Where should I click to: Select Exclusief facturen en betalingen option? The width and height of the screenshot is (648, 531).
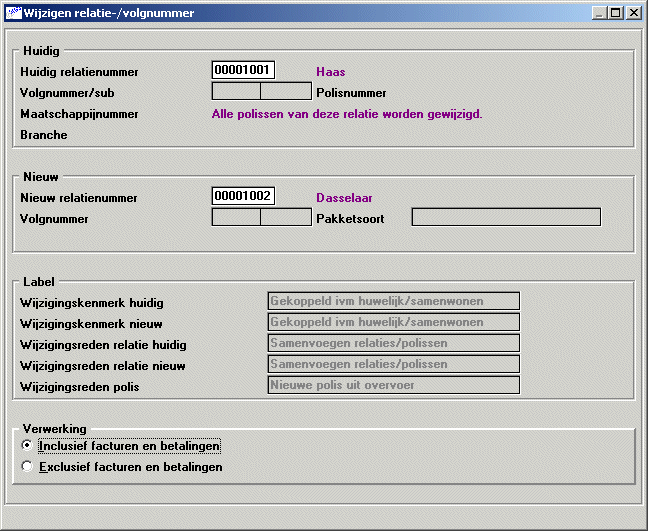(27, 466)
